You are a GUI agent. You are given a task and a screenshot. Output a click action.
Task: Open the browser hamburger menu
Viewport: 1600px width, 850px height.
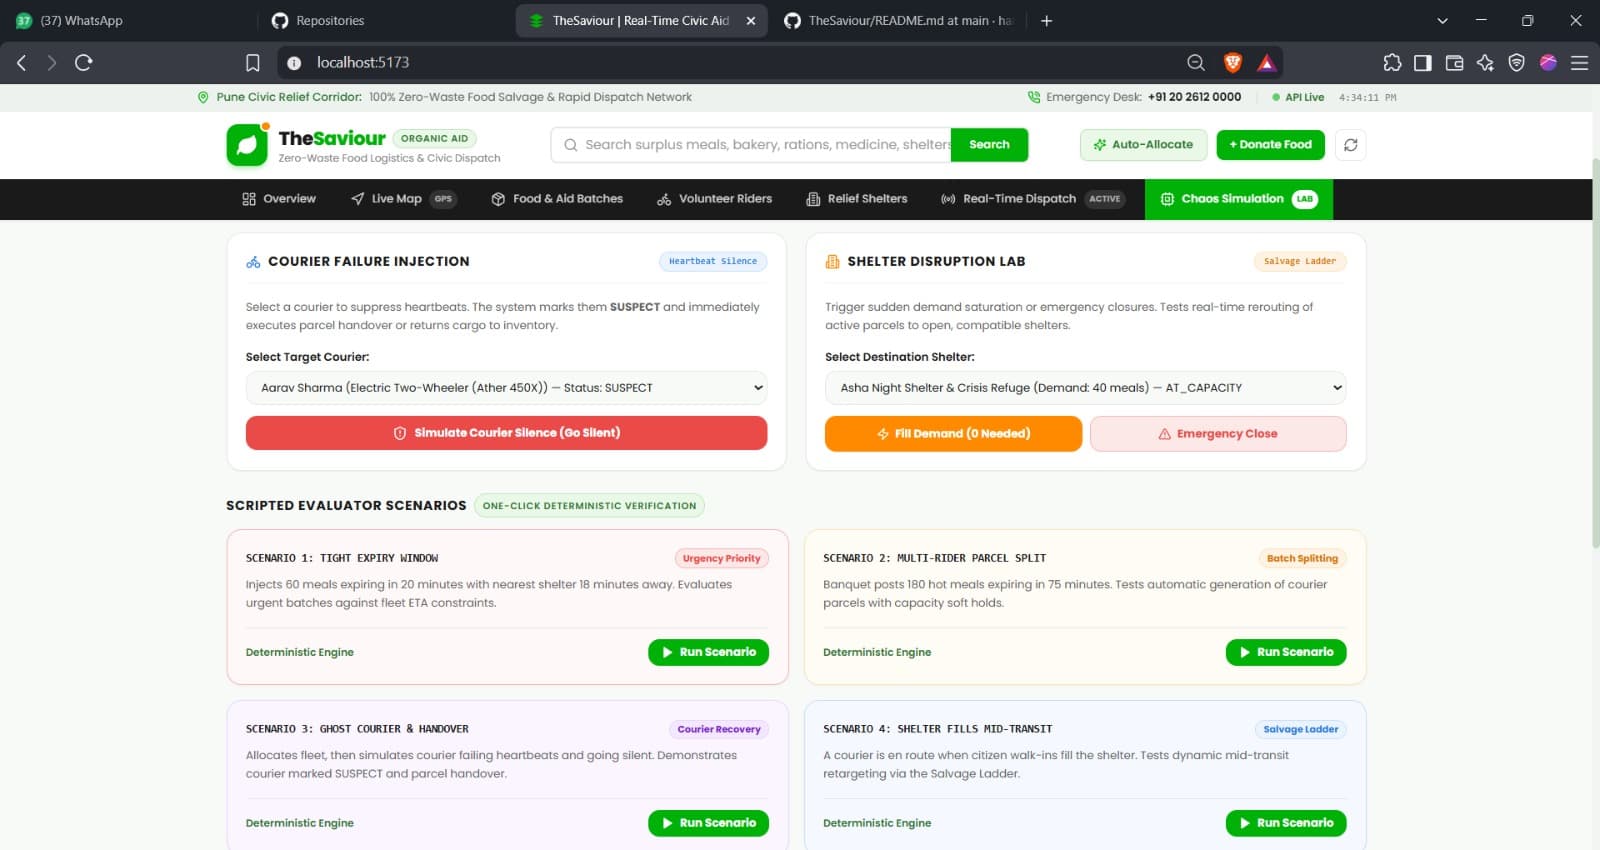1580,62
